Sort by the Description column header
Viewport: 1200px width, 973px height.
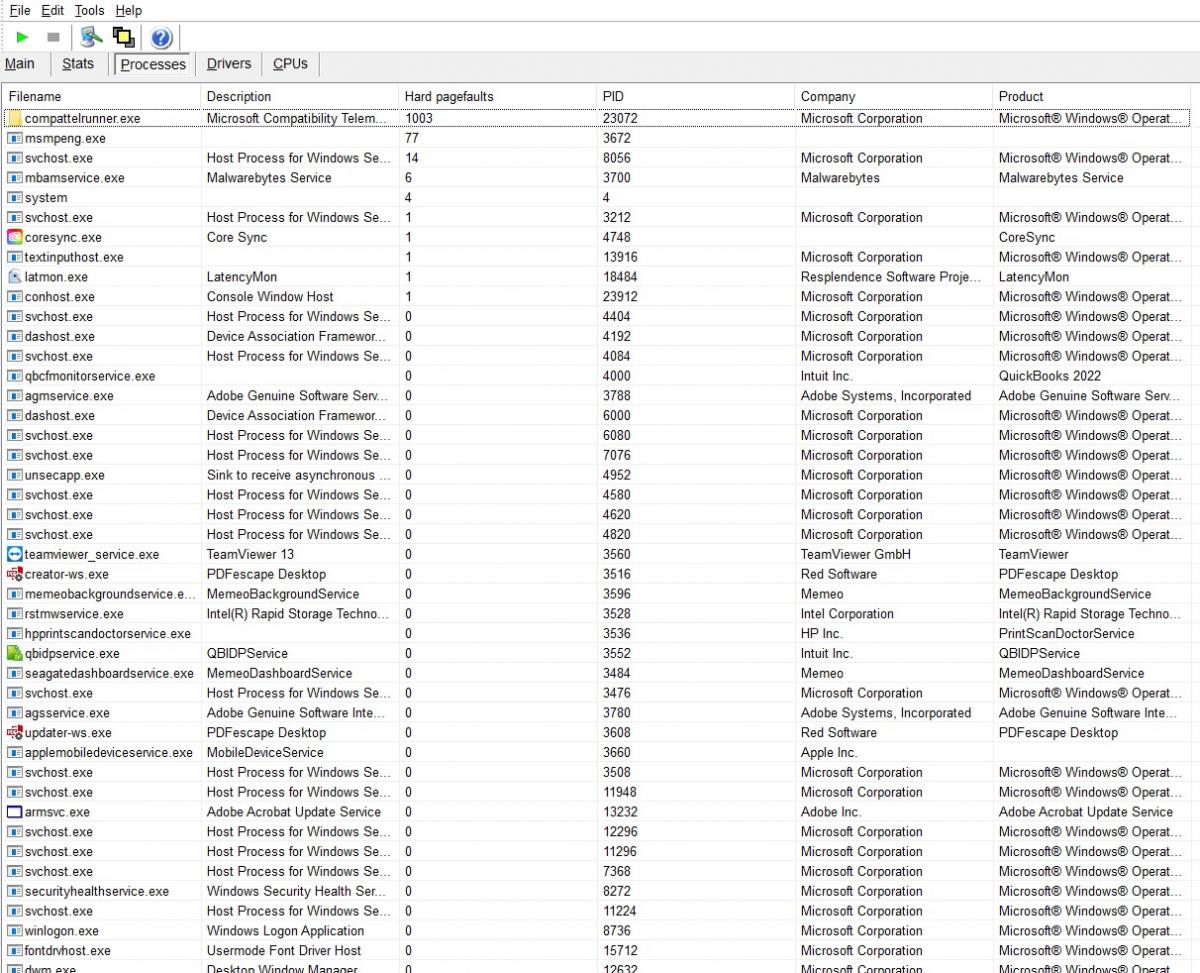pos(298,96)
